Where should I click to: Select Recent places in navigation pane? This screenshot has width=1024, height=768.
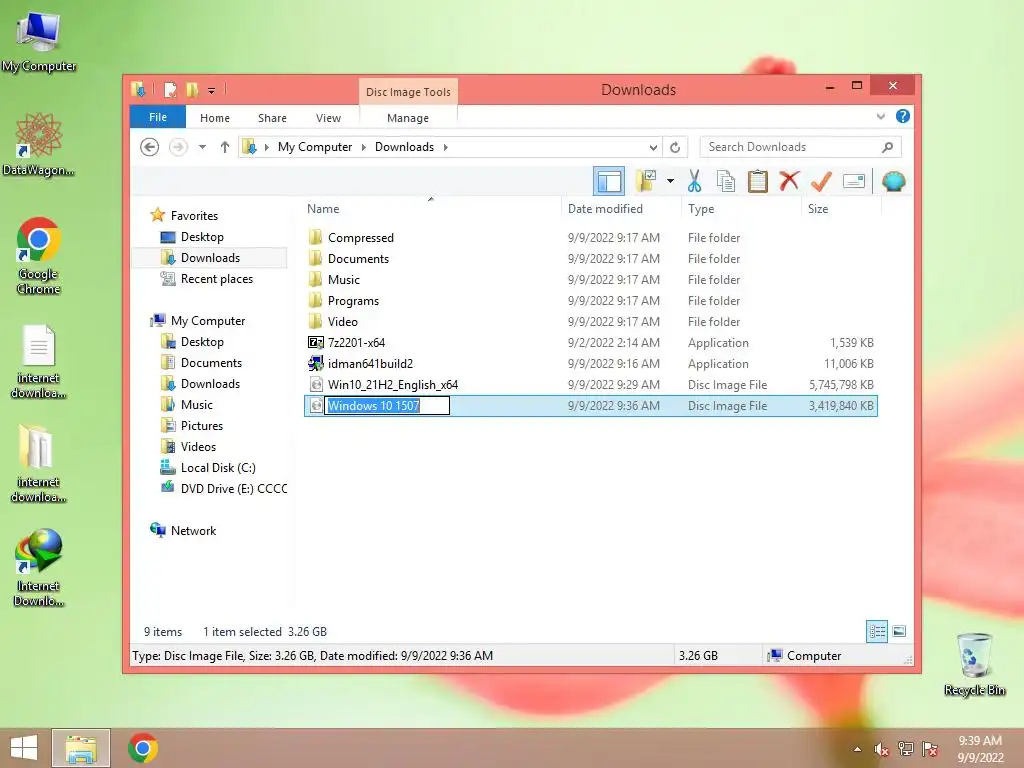point(216,279)
